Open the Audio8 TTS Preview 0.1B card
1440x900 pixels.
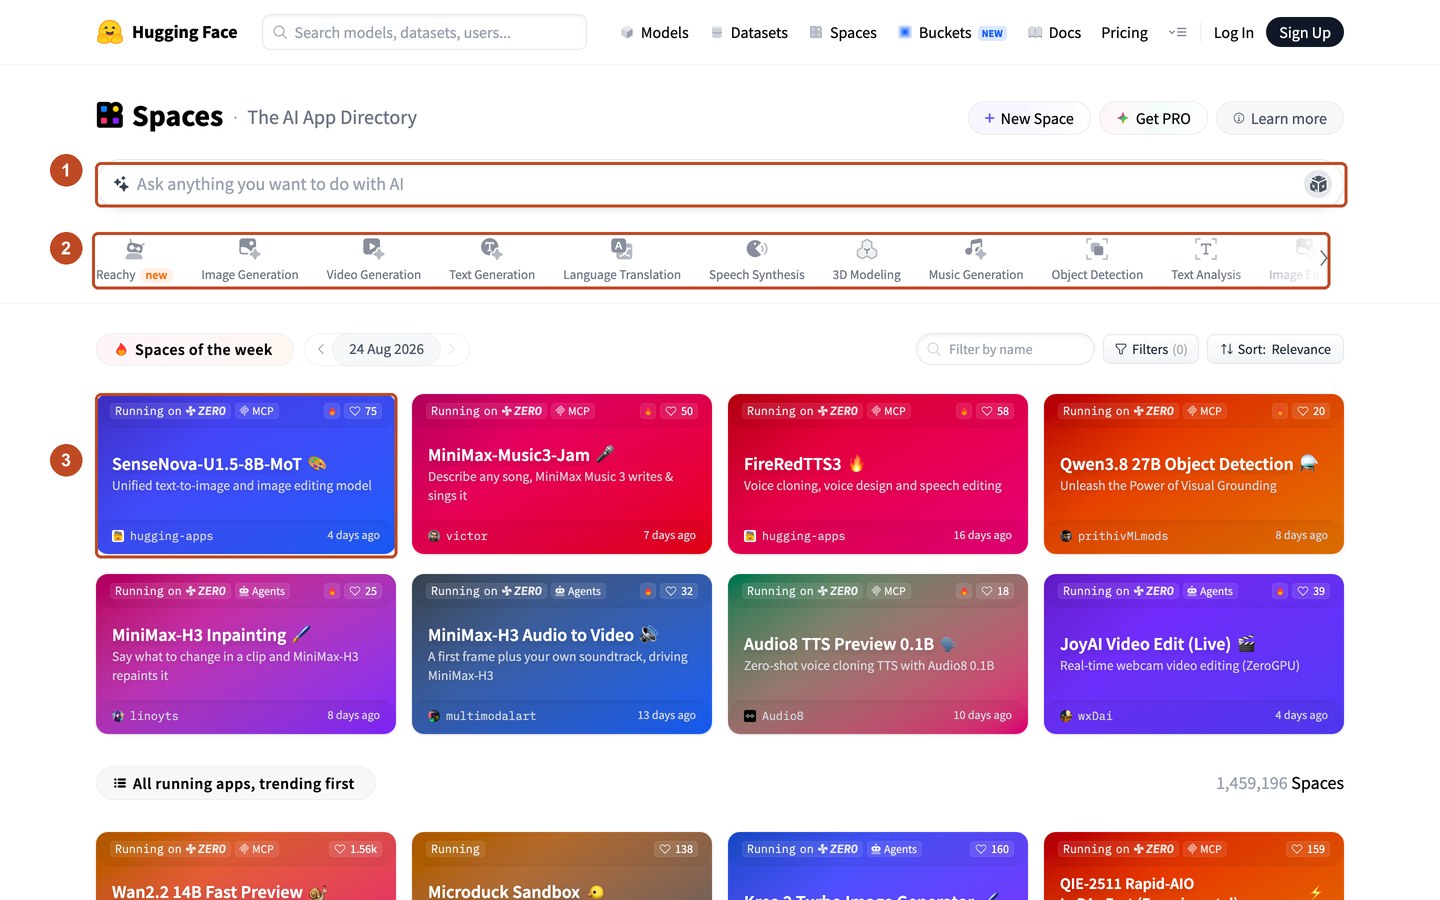pos(878,654)
